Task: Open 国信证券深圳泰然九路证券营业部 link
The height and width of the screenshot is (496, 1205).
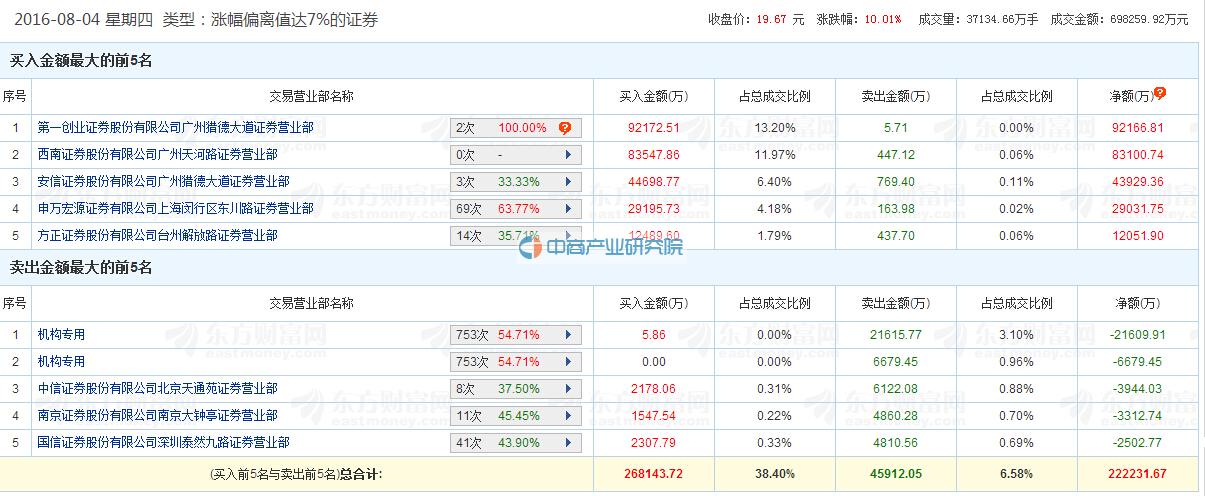Action: tap(163, 442)
